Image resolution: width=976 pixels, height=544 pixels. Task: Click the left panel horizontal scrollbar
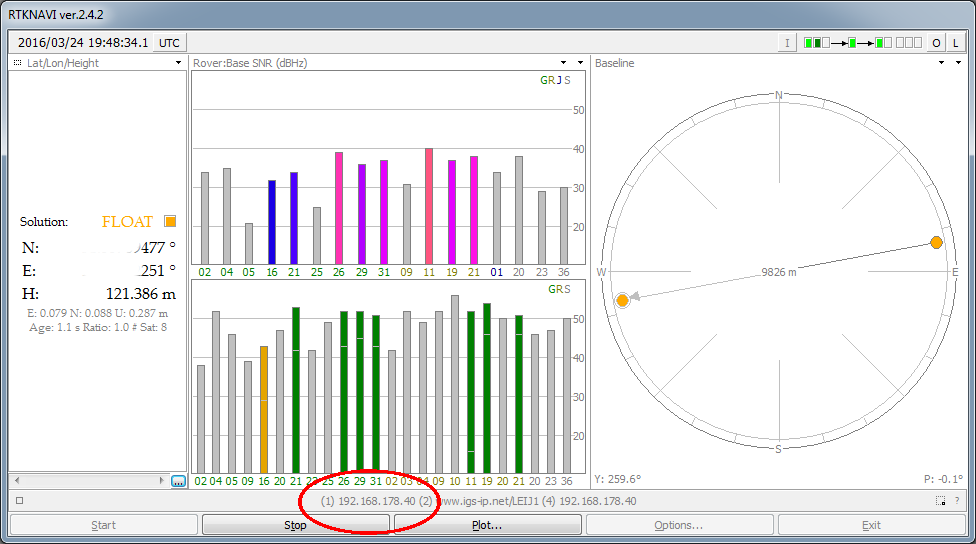click(x=88, y=481)
